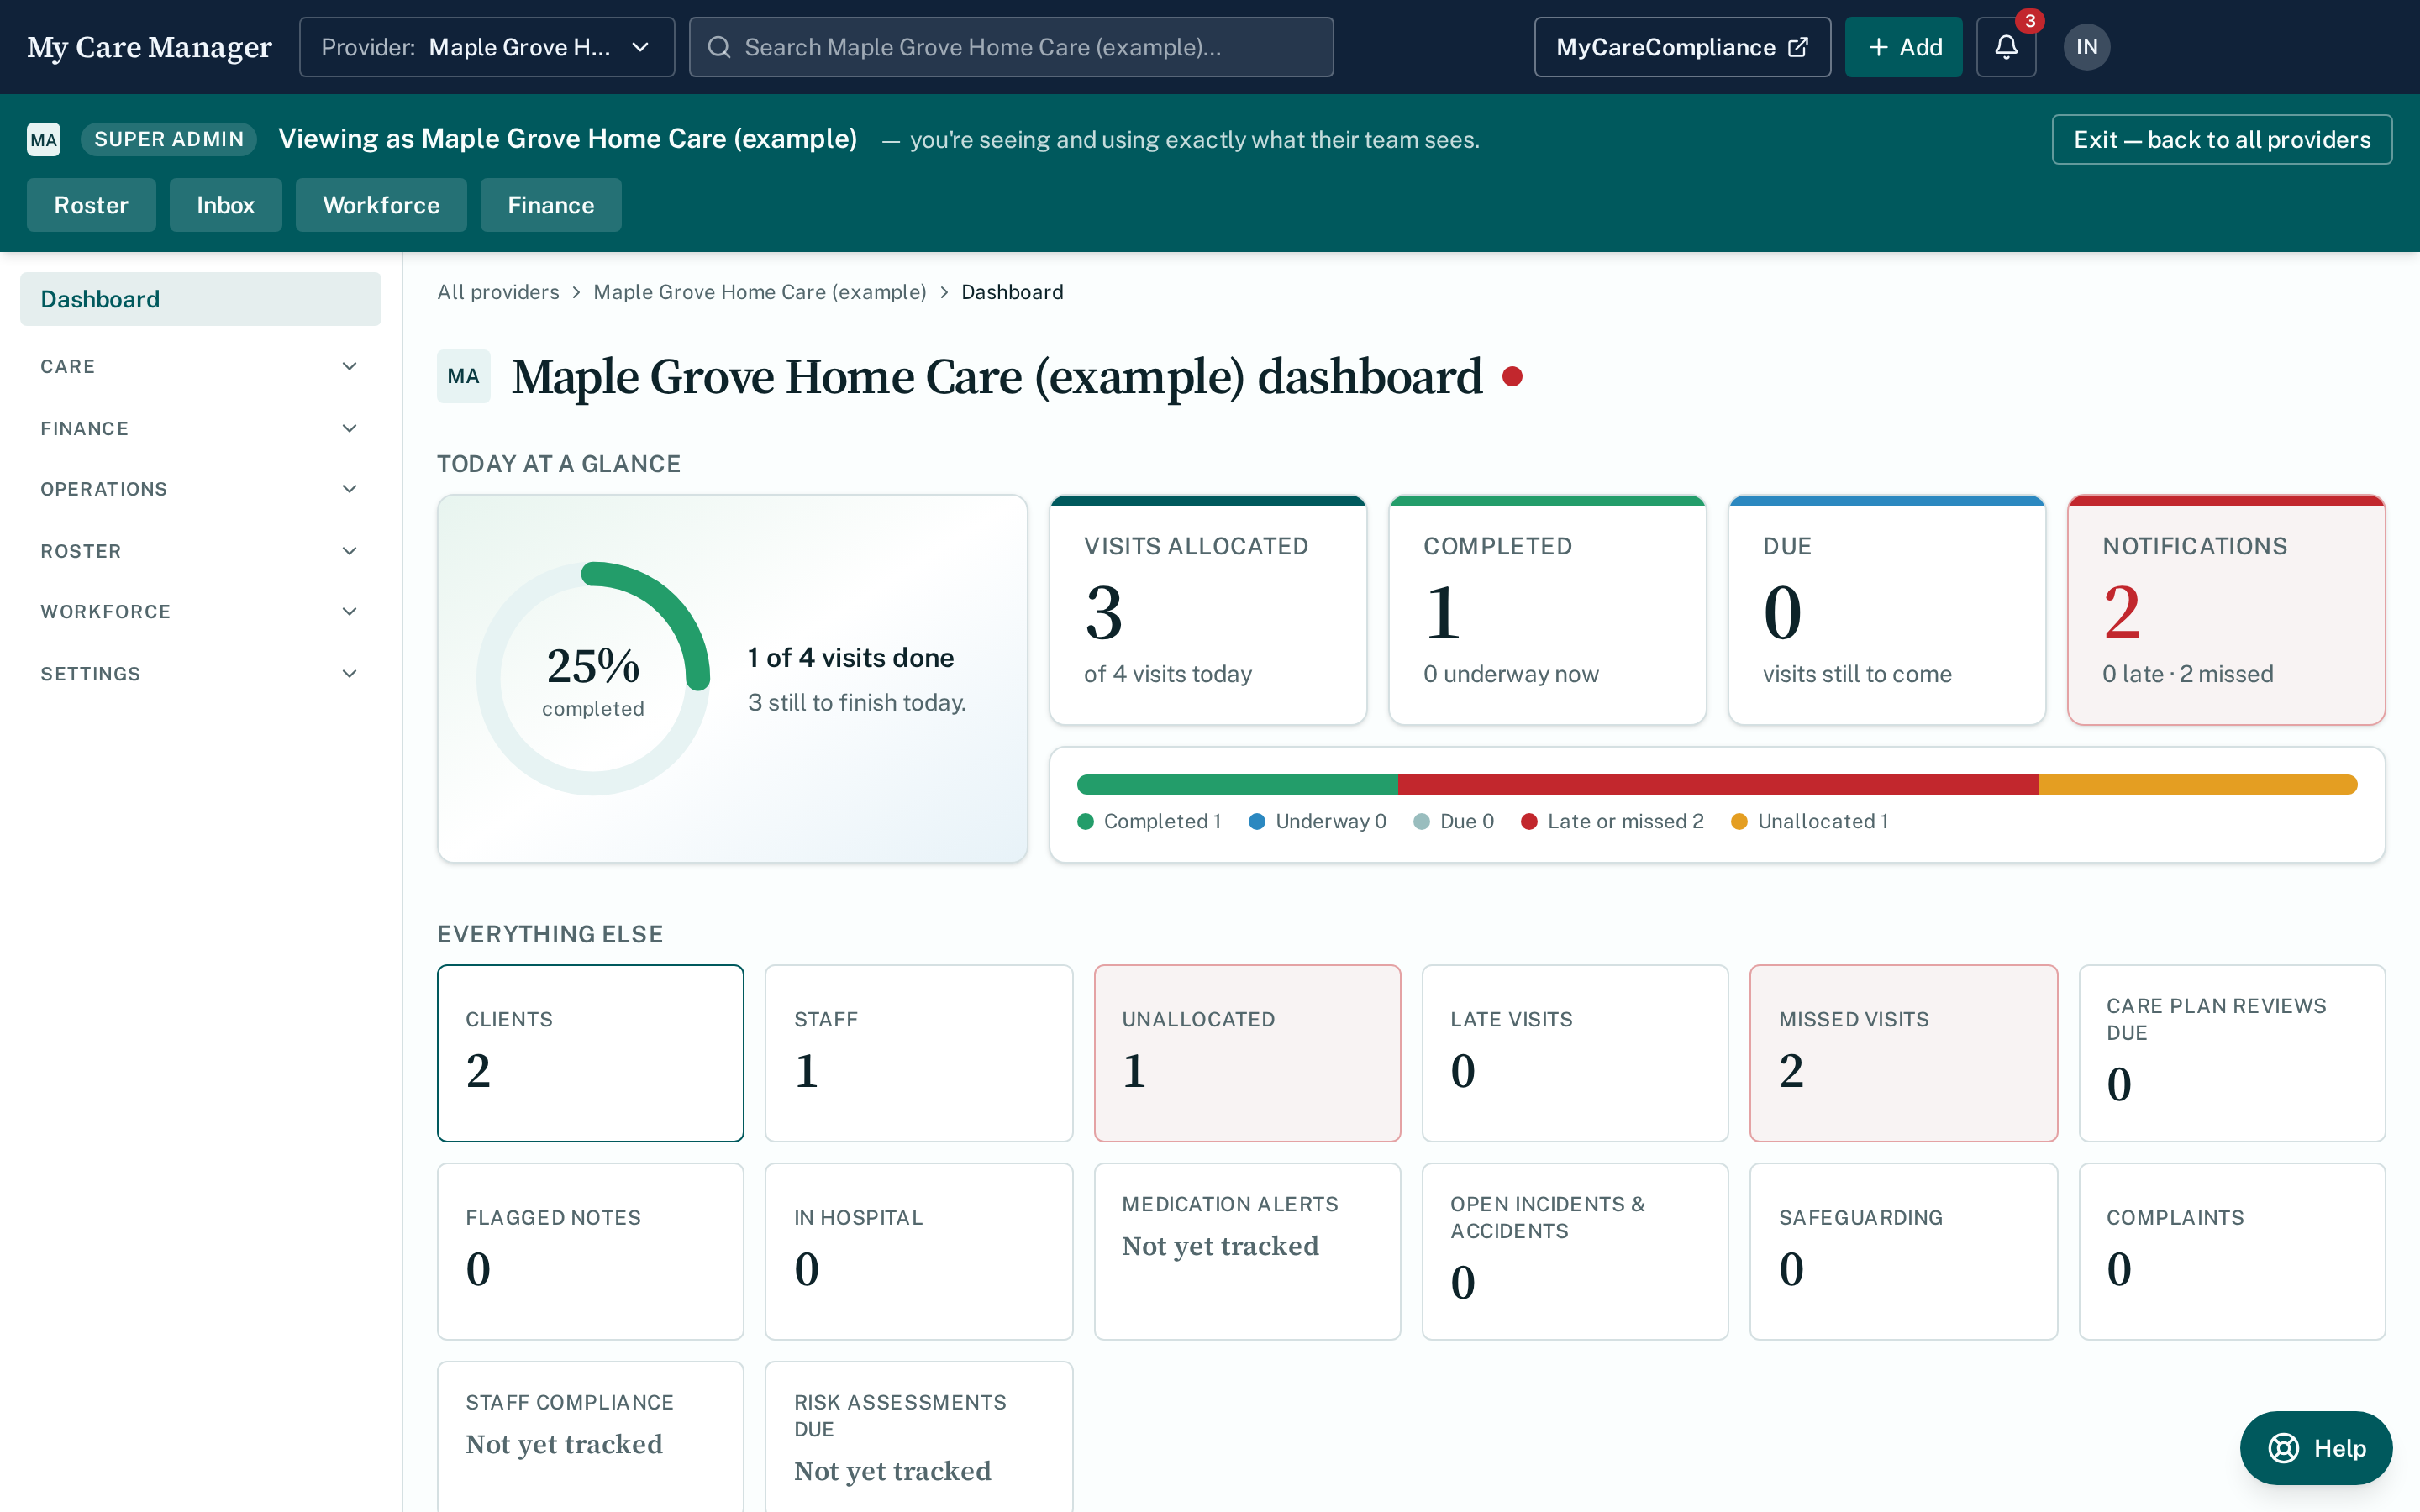Expand the FINANCE sidebar section

(200, 428)
